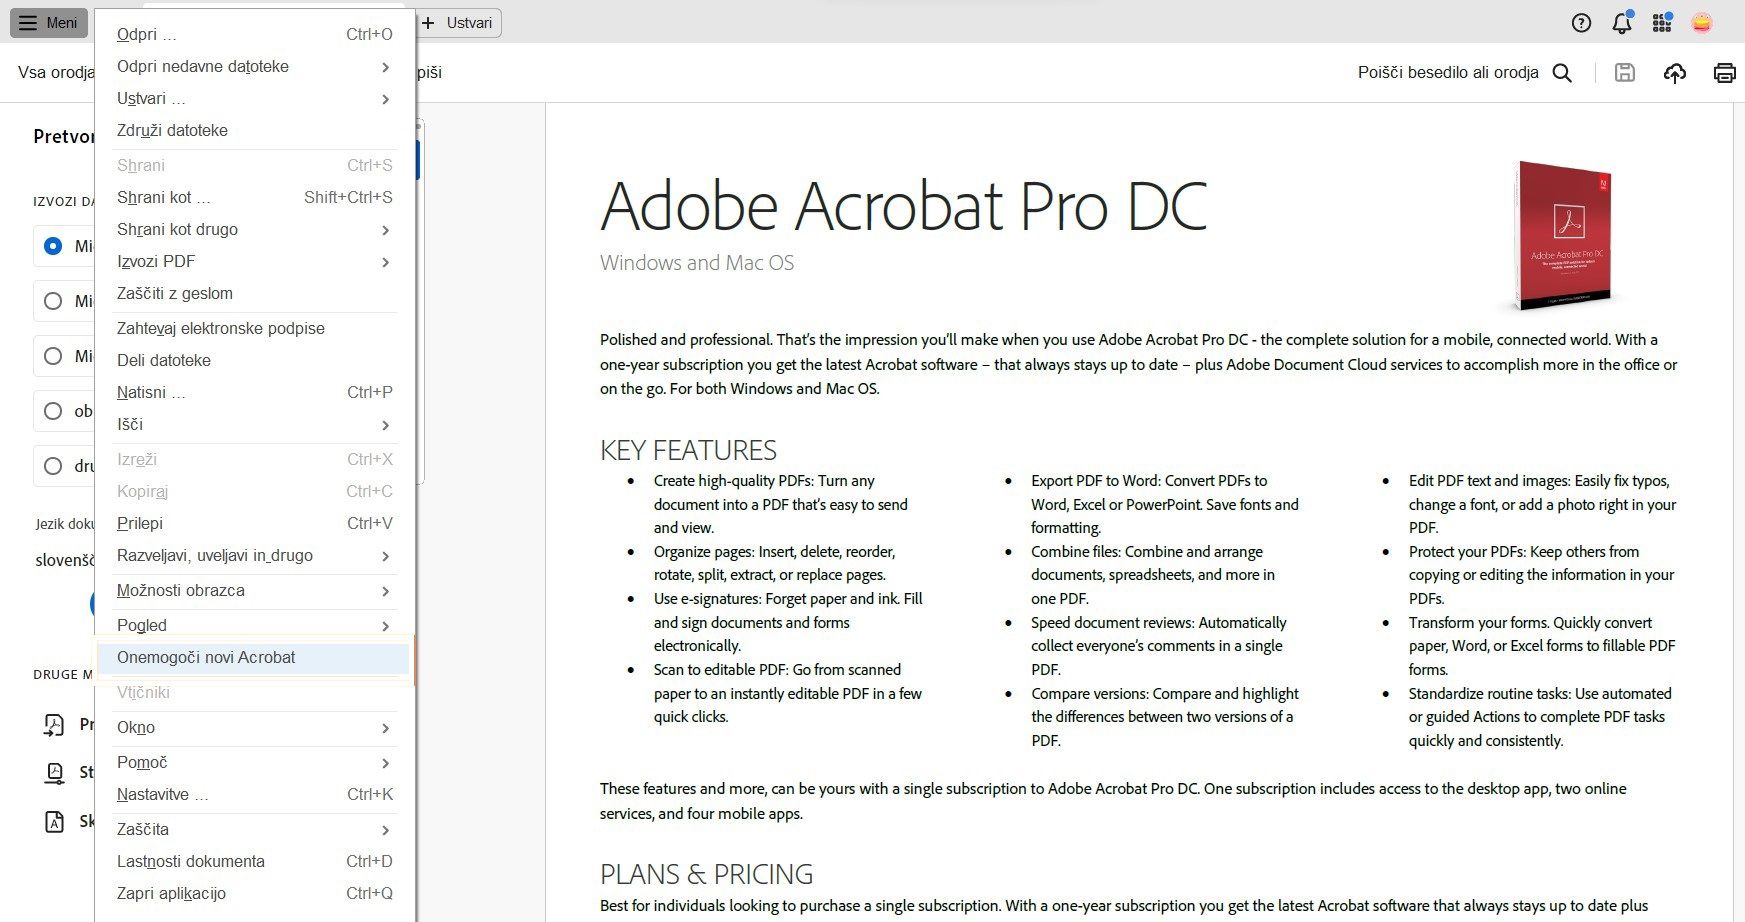
Task: Click the "Meni" hamburger button
Action: [x=48, y=23]
